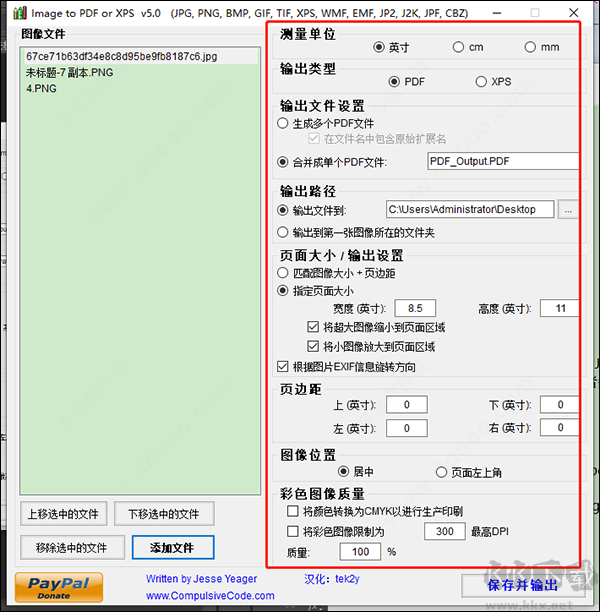
Task: Choose XPS output type
Action: (481, 82)
